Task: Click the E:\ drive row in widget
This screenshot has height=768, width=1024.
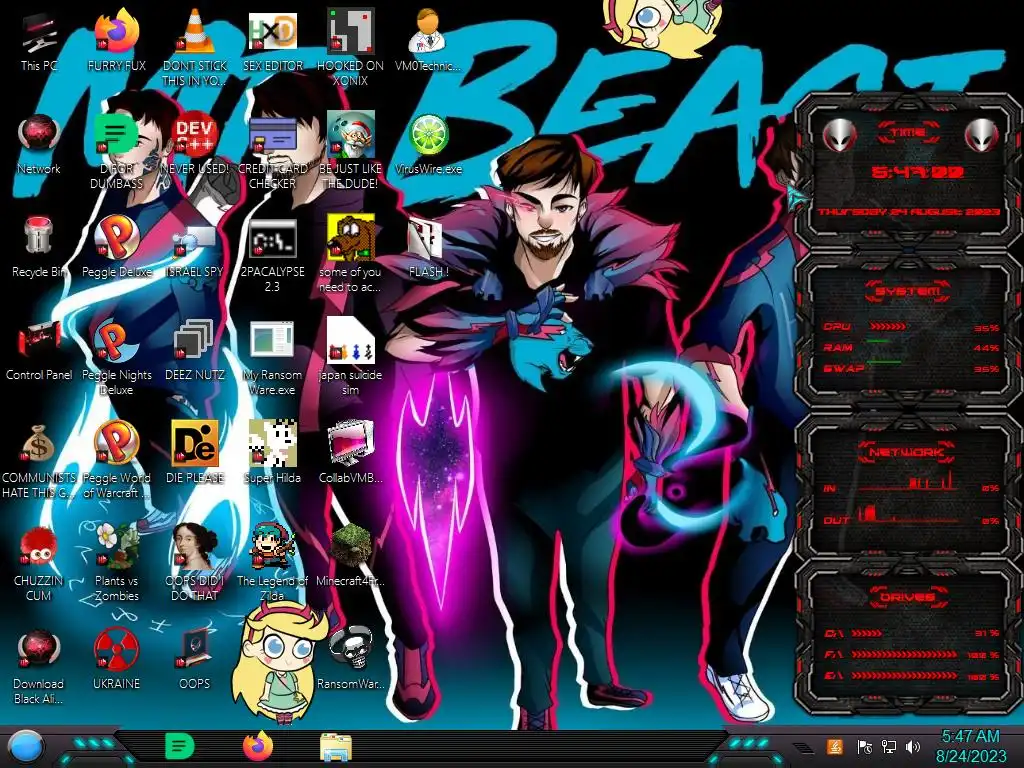Action: 912,676
